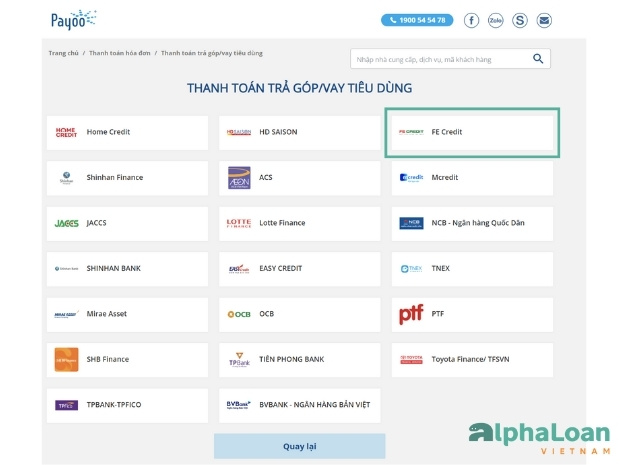Image resolution: width=620 pixels, height=465 pixels.
Task: Select TIÊN PHONG BANK provider label
Action: coord(292,359)
